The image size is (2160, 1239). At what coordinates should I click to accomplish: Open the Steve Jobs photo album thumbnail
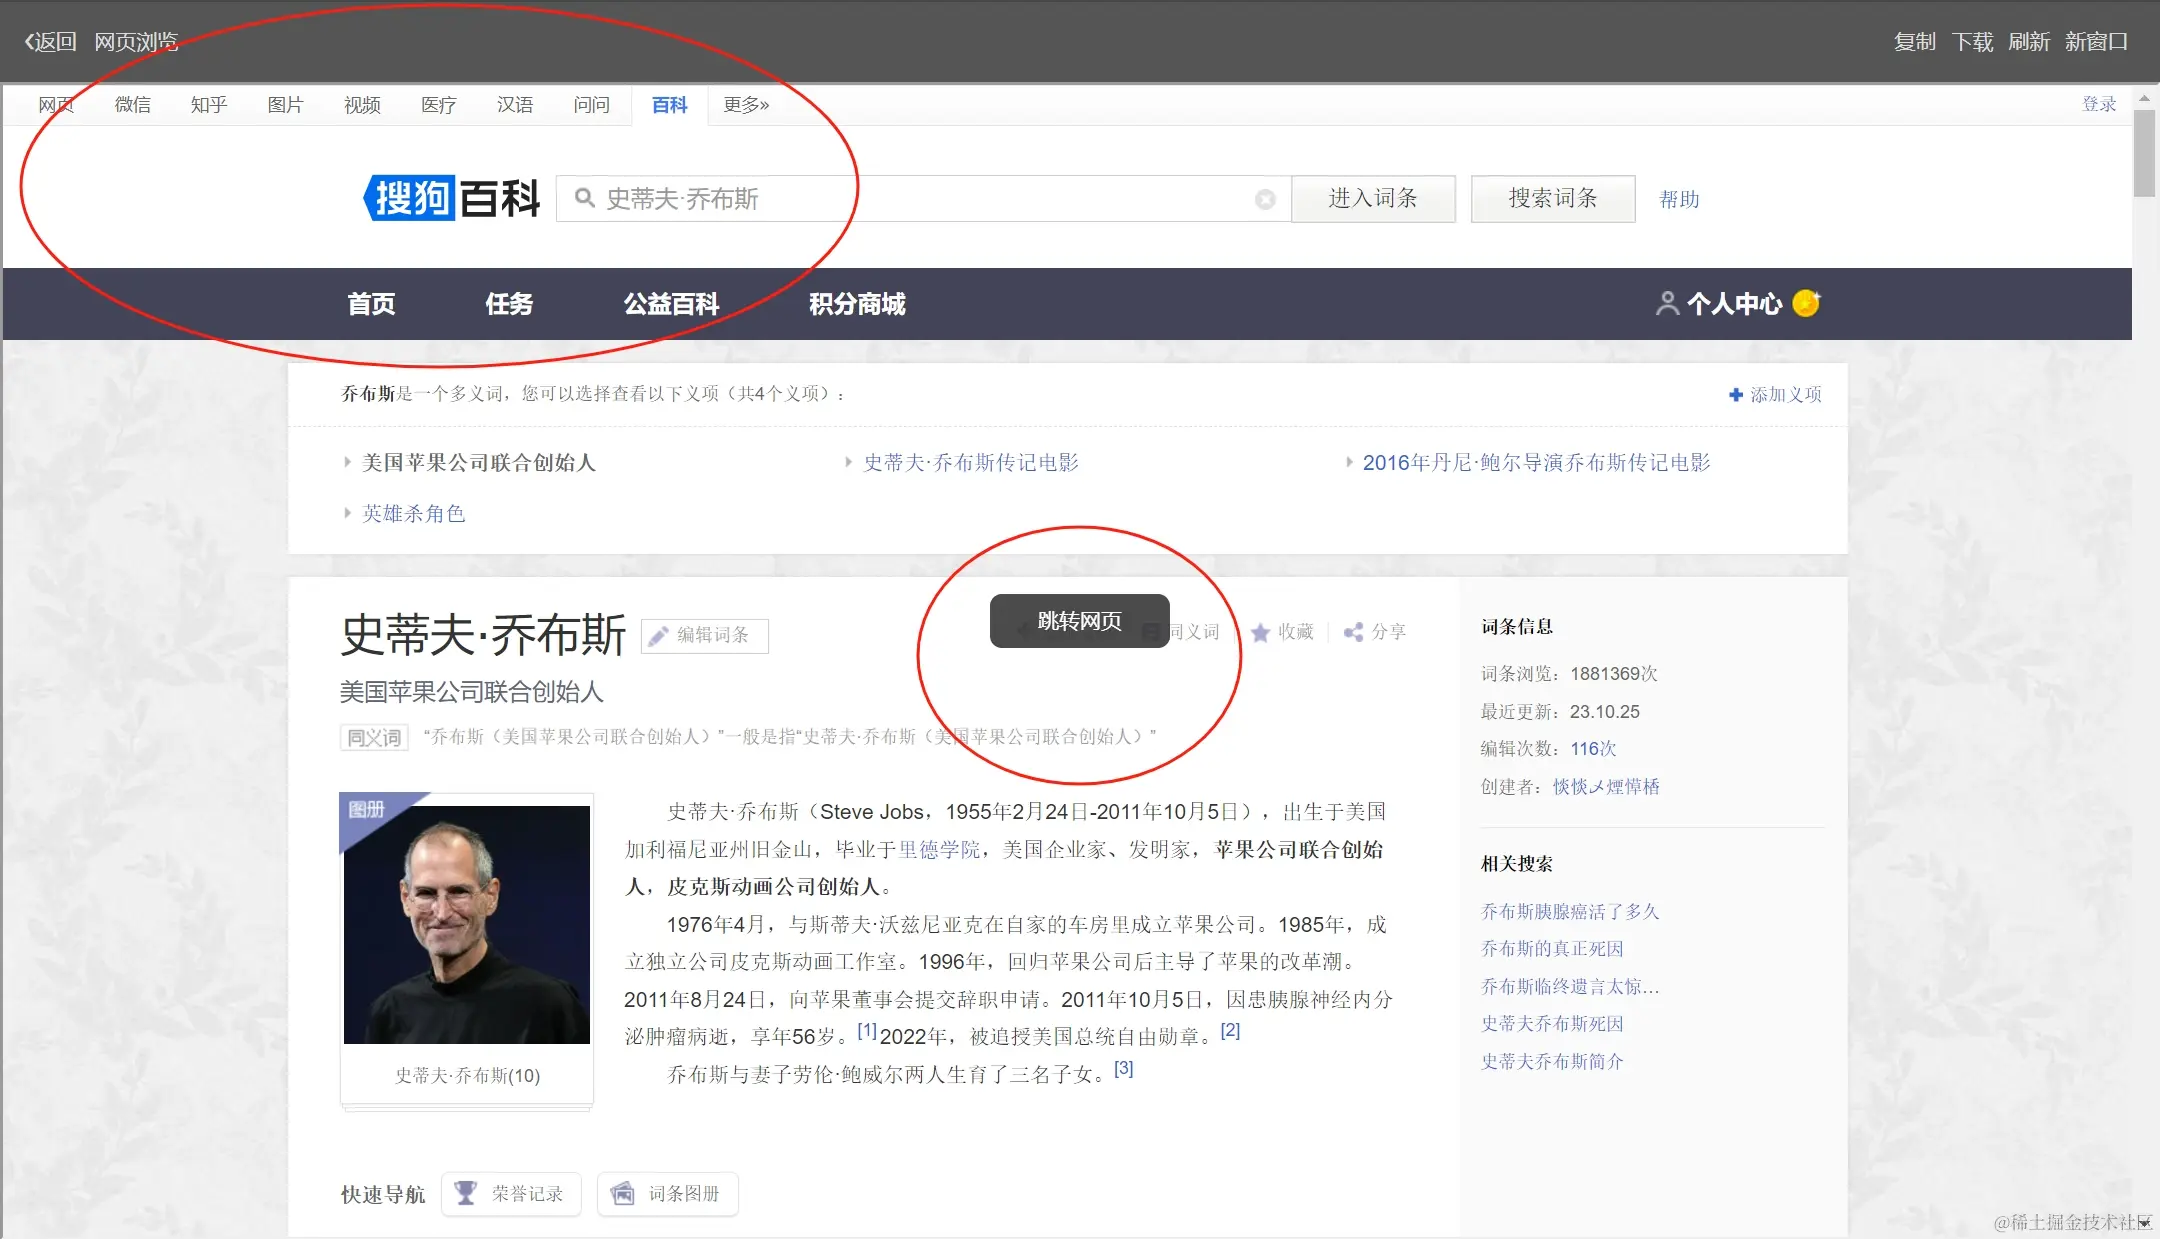467,924
